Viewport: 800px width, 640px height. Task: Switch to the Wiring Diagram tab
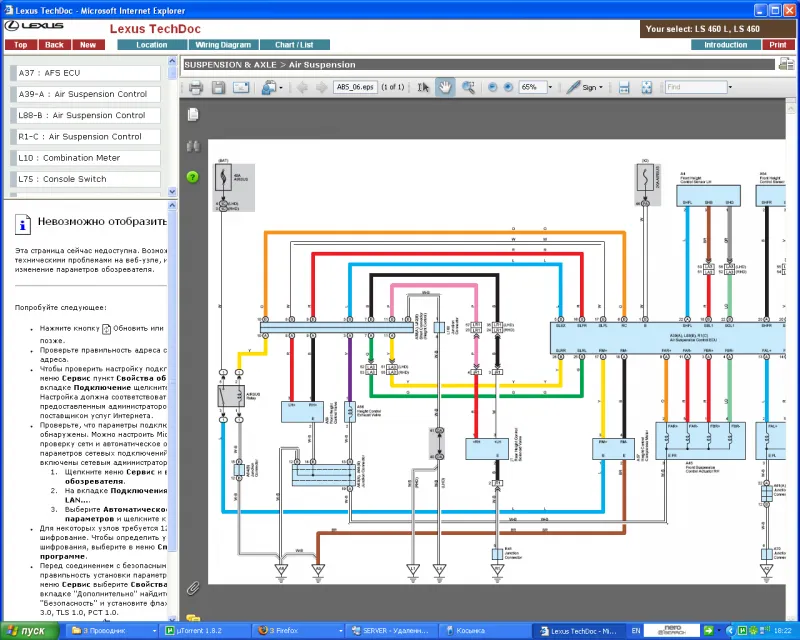click(223, 45)
